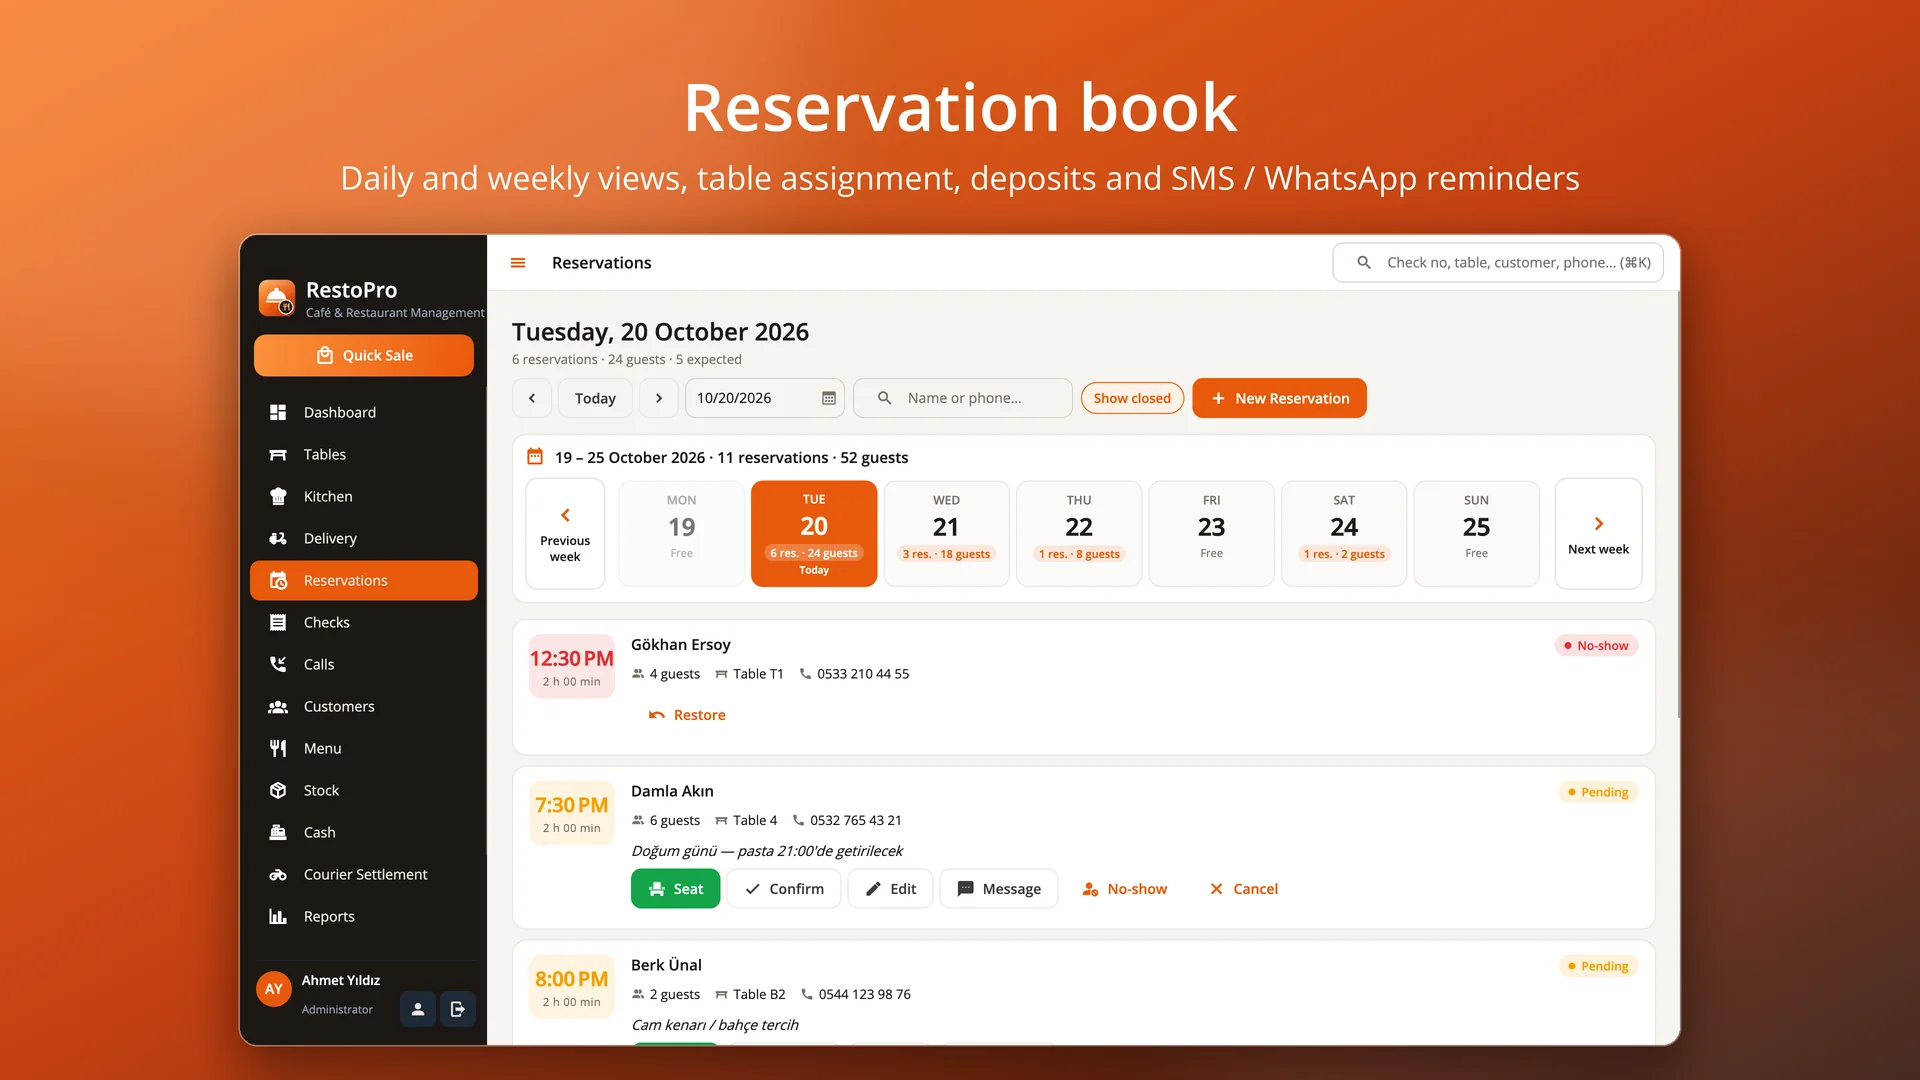Go to previous day arrow

click(532, 398)
